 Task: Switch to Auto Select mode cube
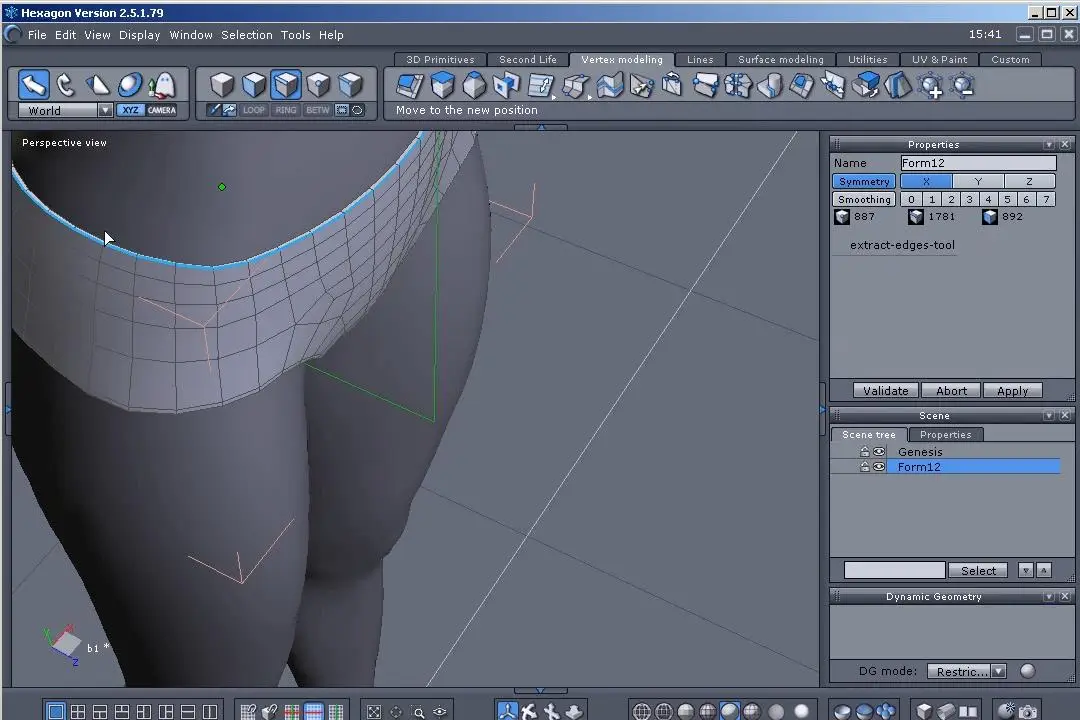tap(351, 85)
